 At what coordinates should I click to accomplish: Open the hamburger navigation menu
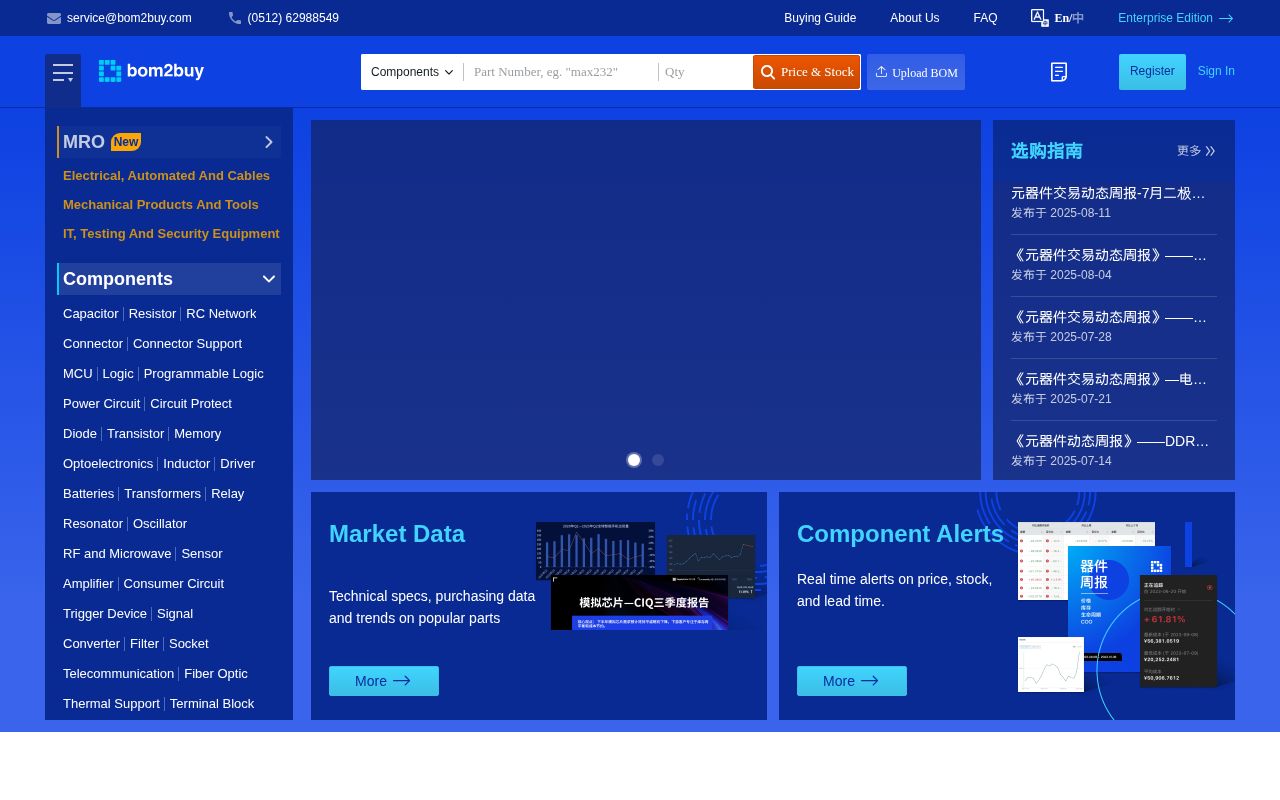click(x=63, y=72)
